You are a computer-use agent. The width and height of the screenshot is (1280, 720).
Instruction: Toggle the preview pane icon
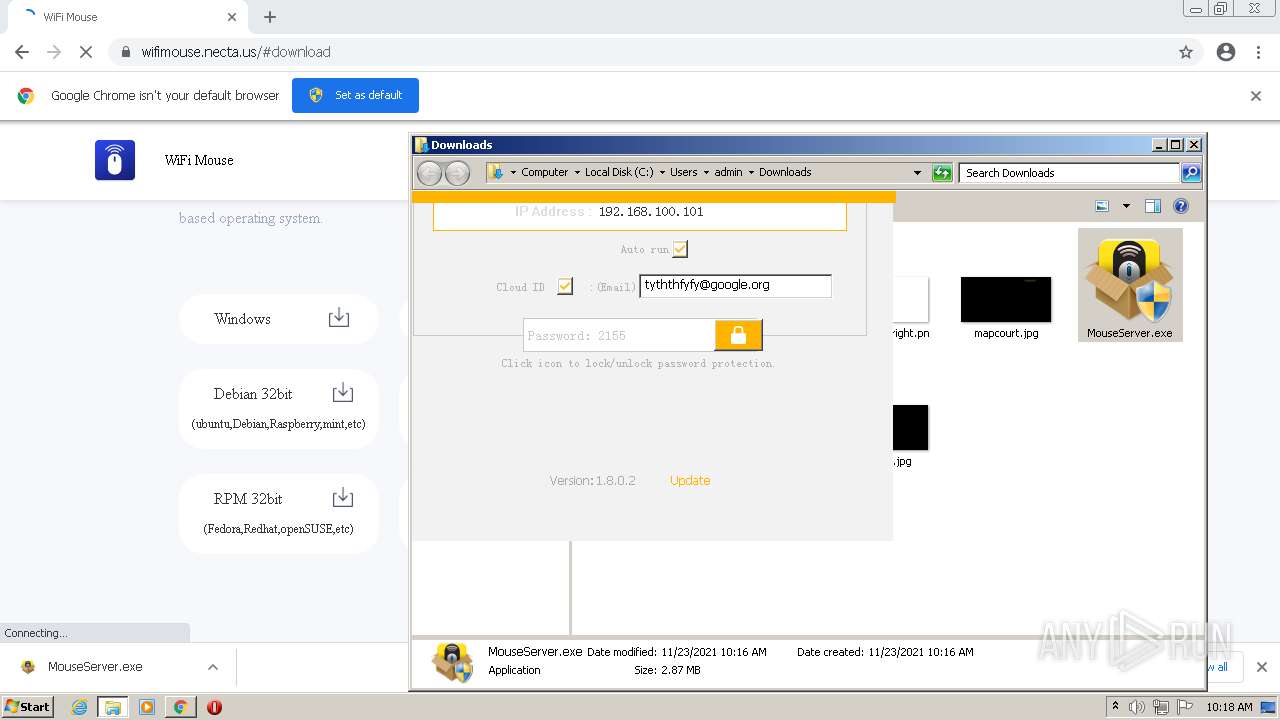(x=1153, y=206)
